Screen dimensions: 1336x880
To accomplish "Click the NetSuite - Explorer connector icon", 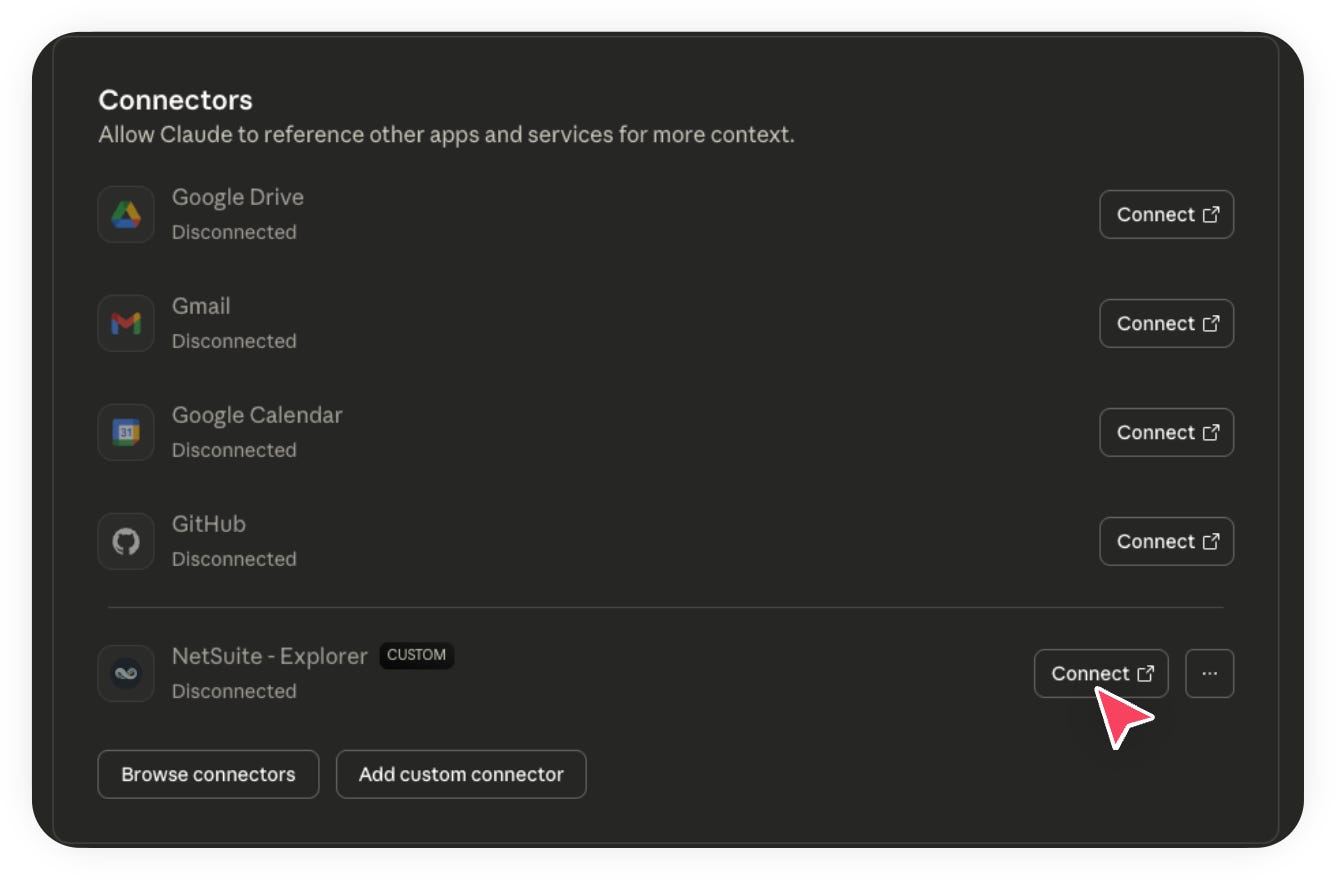I will [126, 673].
